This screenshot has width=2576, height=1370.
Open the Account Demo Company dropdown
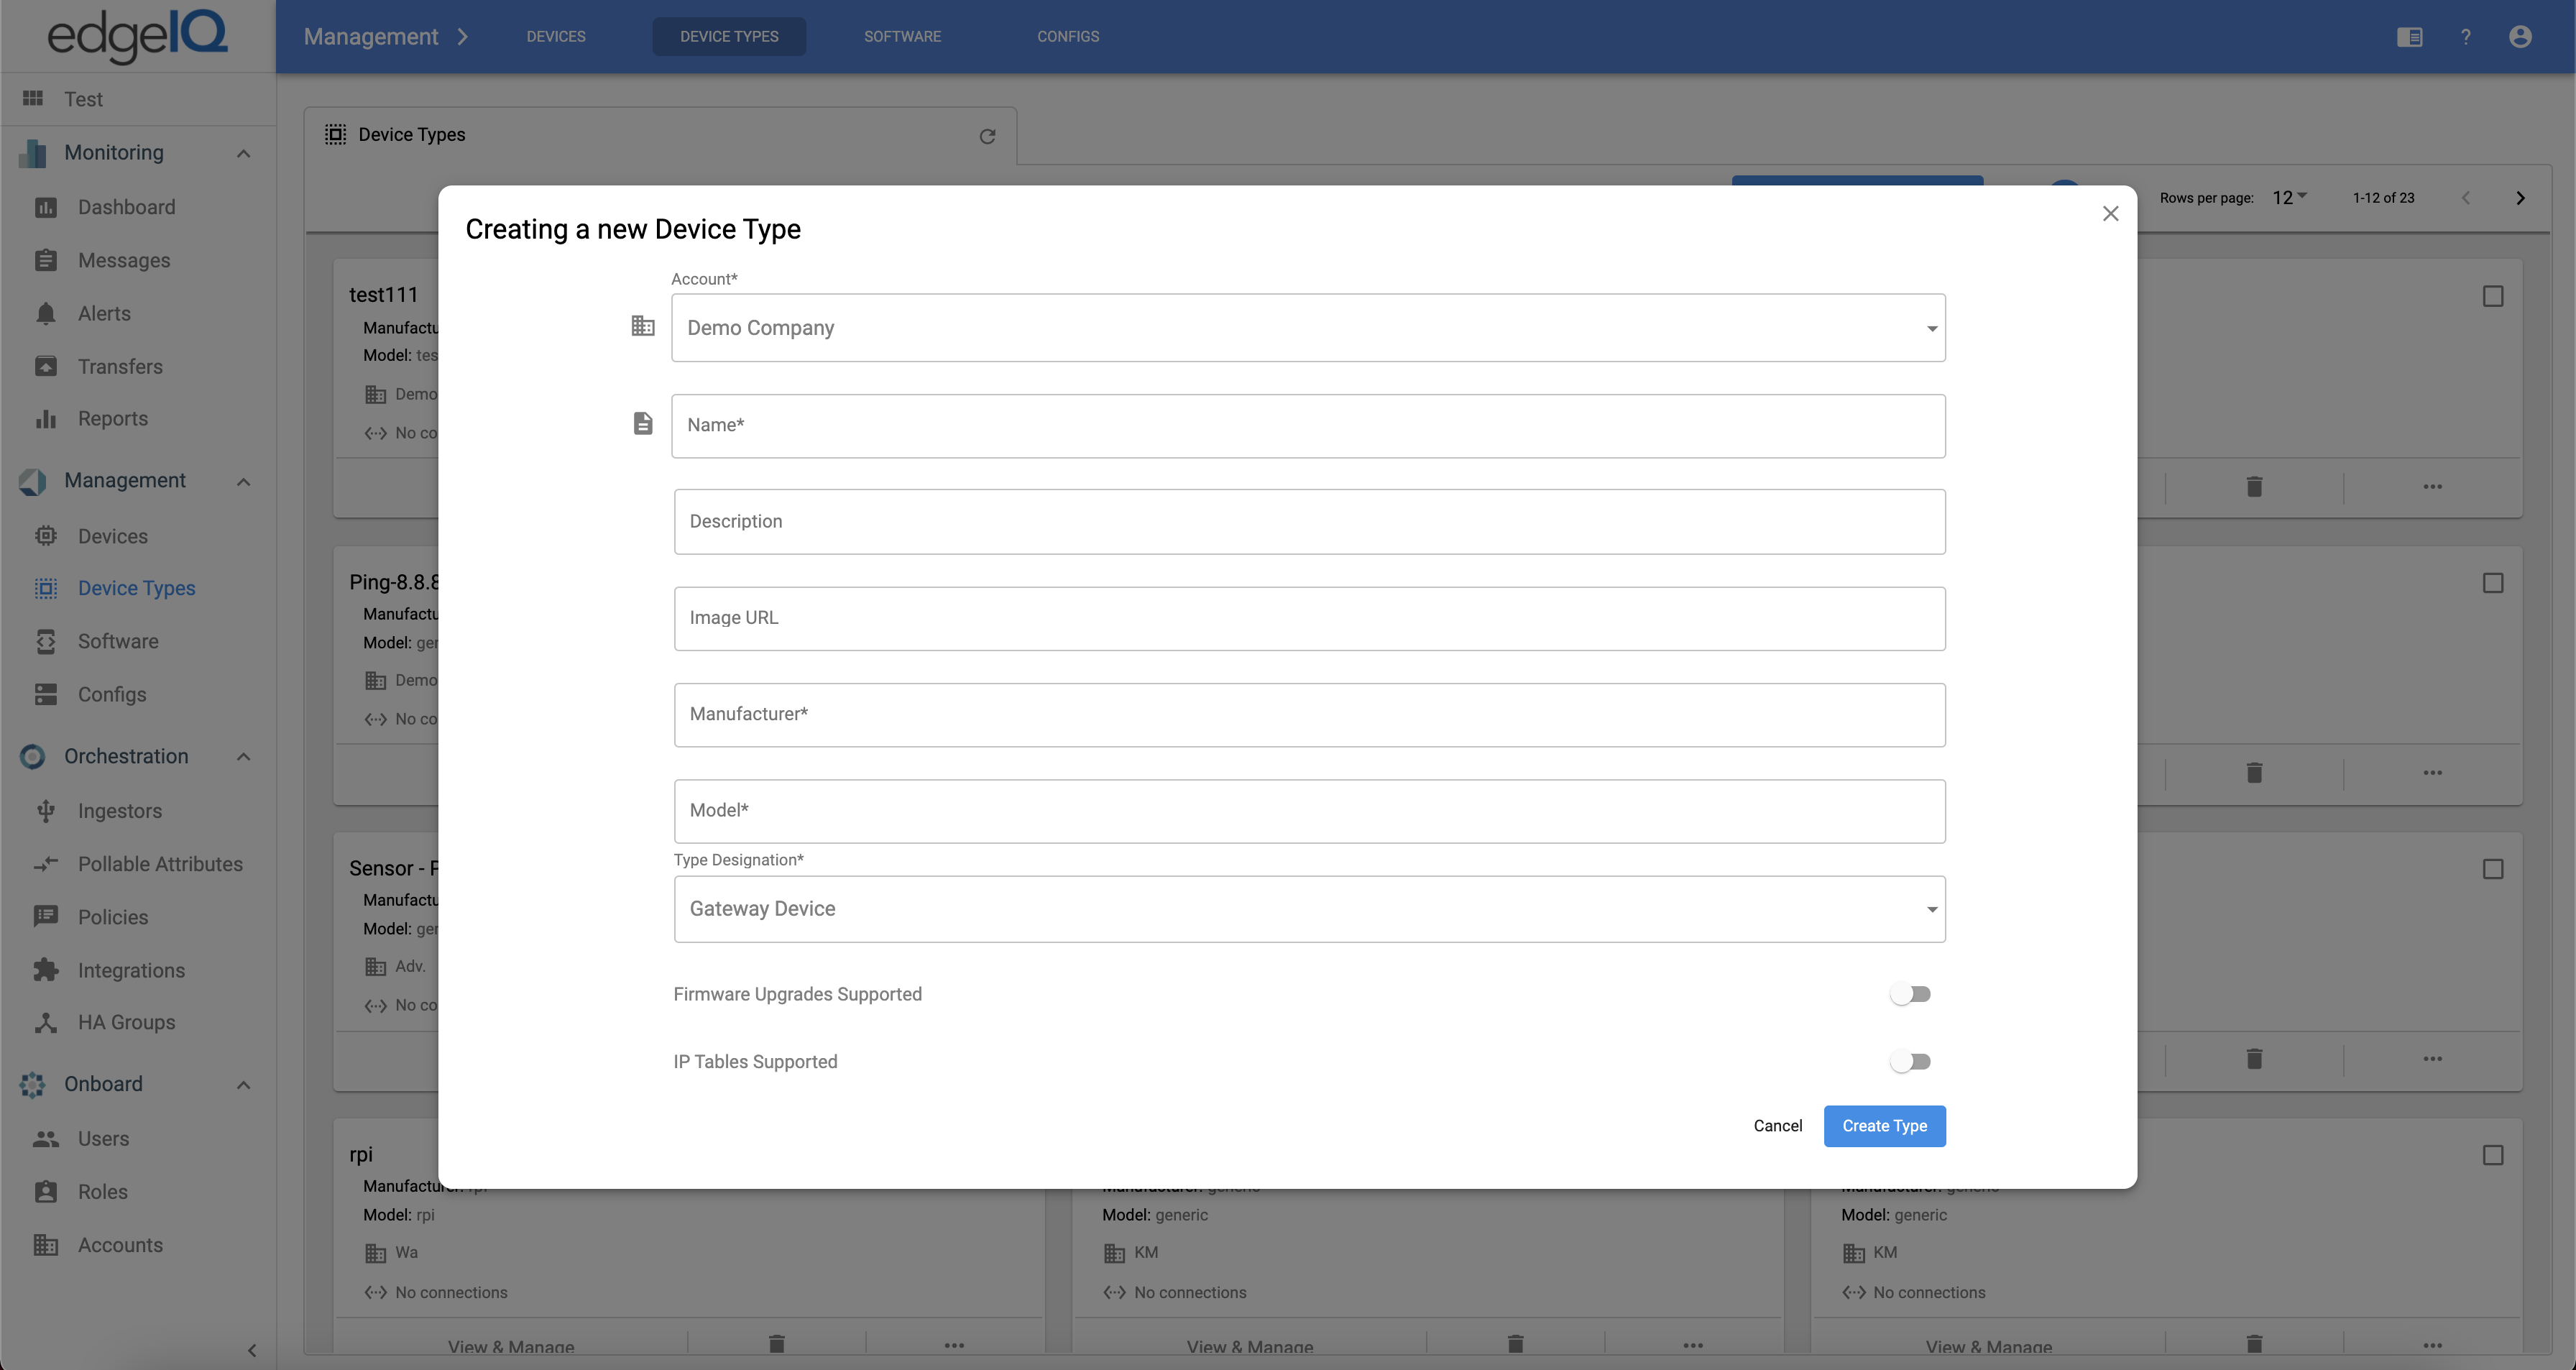[x=1308, y=328]
